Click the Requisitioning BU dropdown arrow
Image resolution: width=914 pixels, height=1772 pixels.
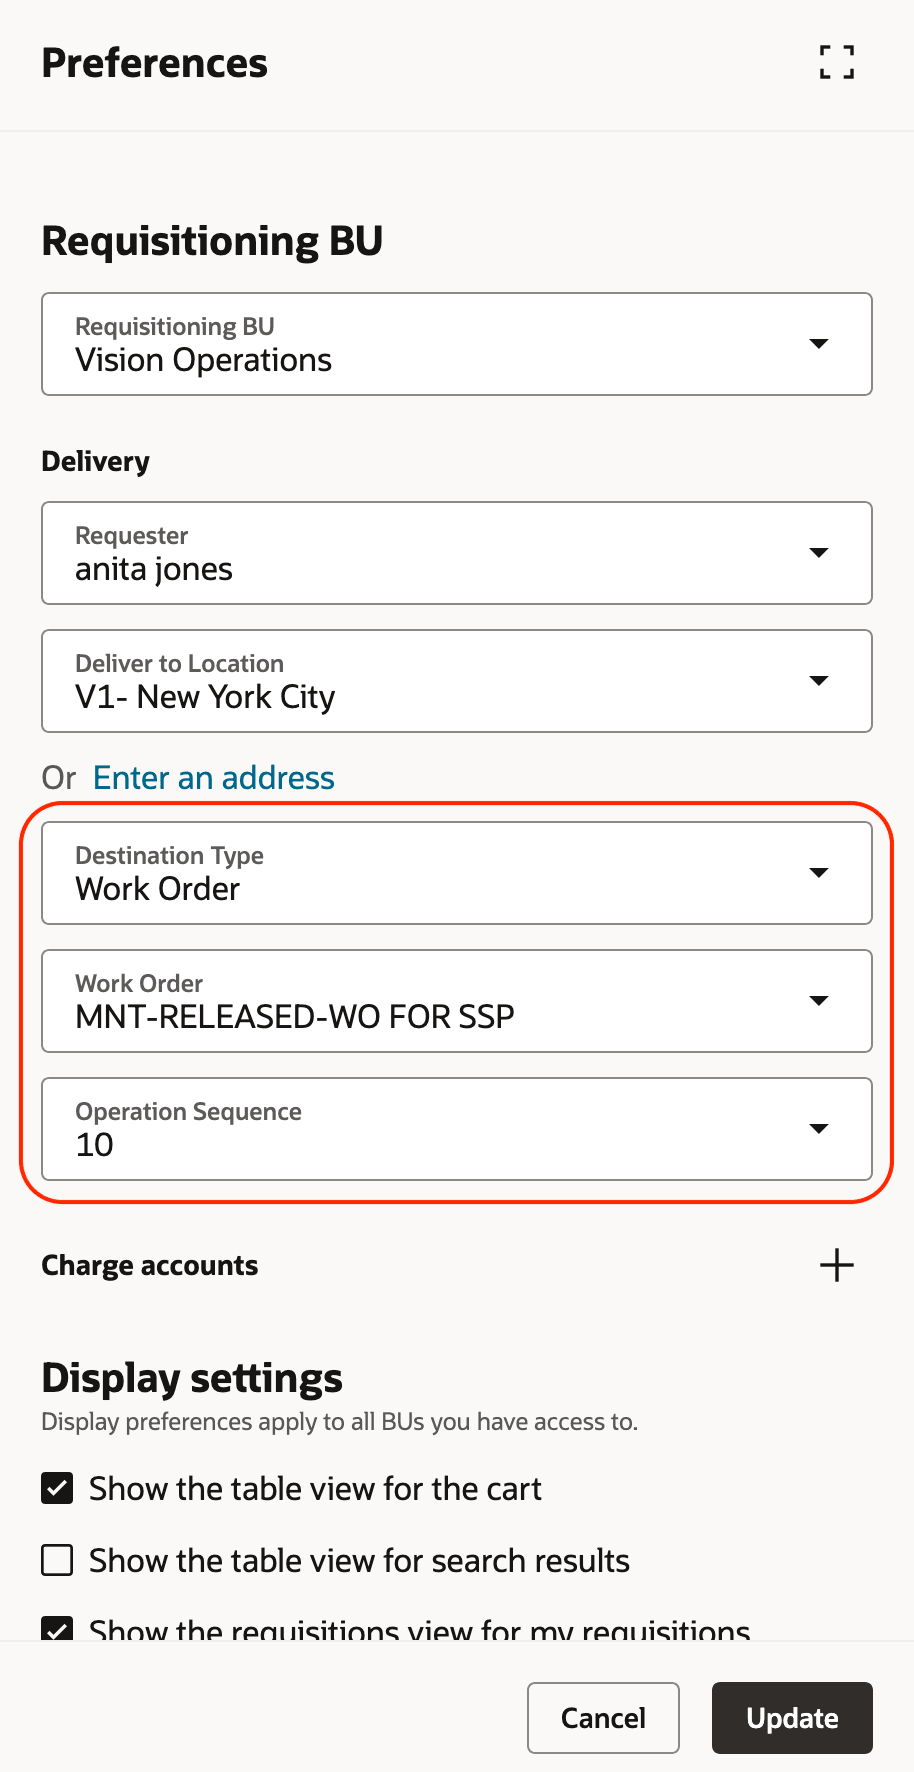tap(818, 344)
